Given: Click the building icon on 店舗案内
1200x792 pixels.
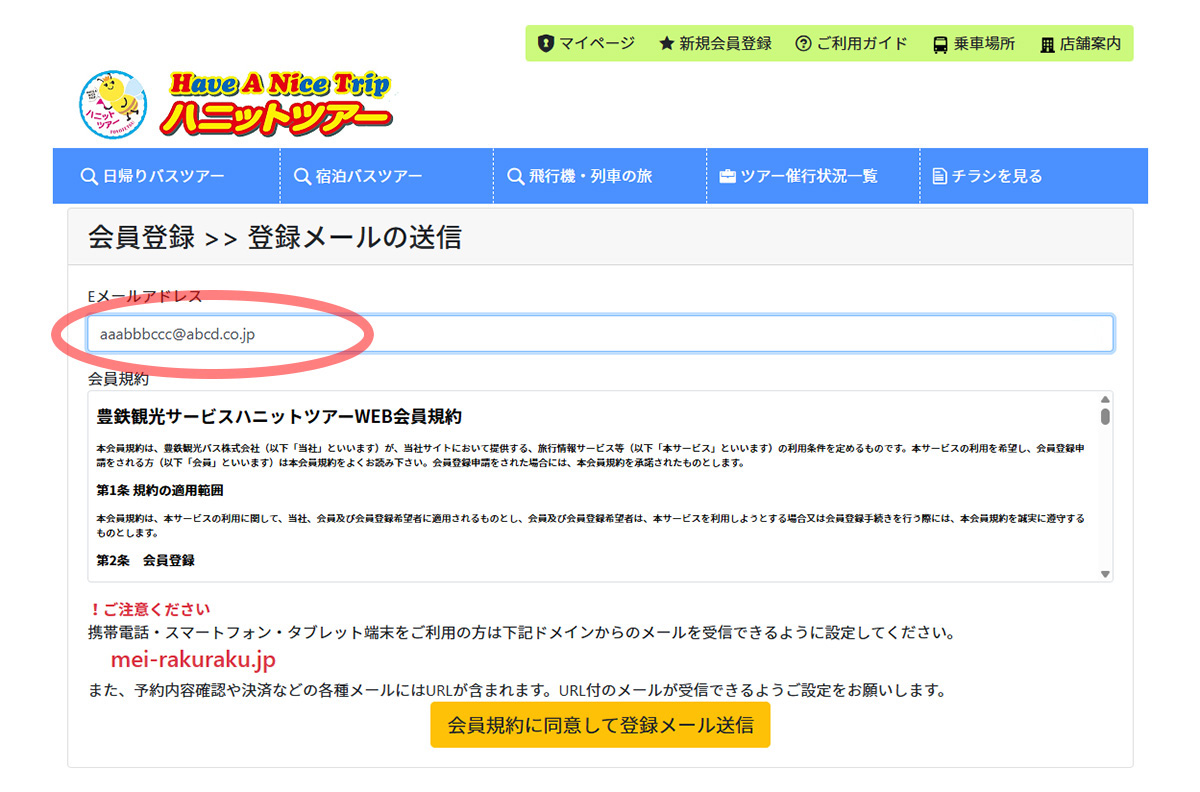Looking at the screenshot, I should (1047, 44).
